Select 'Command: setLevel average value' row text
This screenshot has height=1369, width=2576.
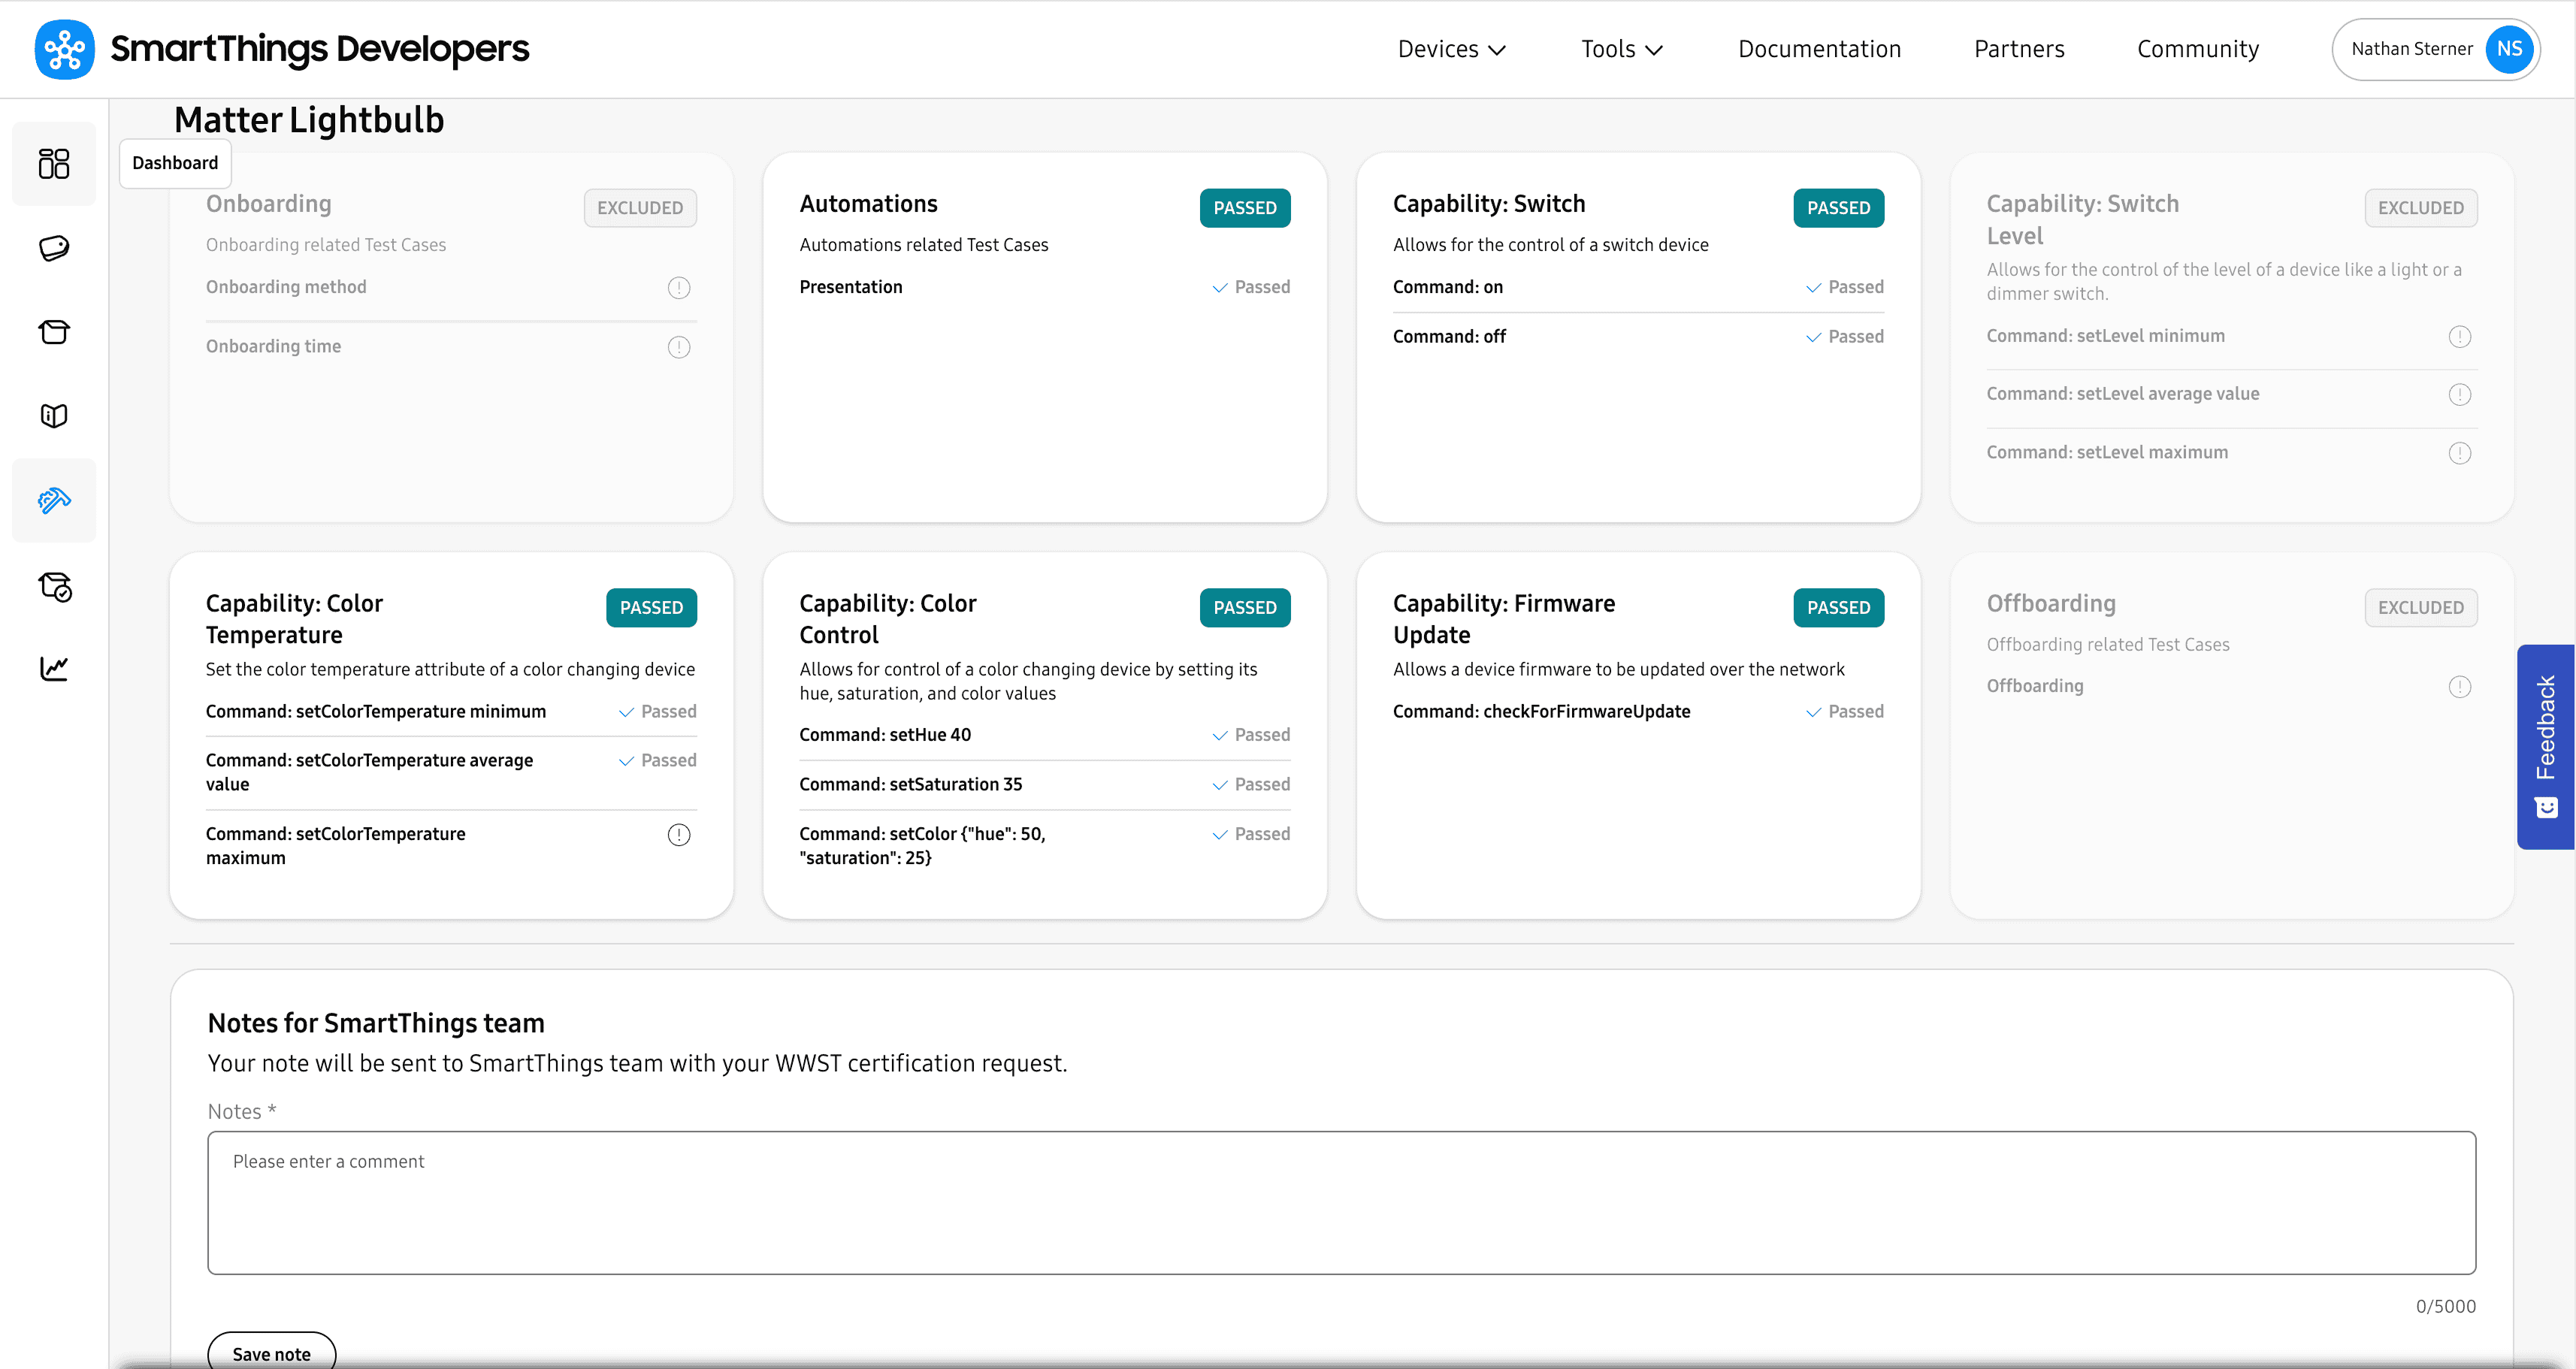pyautogui.click(x=2122, y=394)
